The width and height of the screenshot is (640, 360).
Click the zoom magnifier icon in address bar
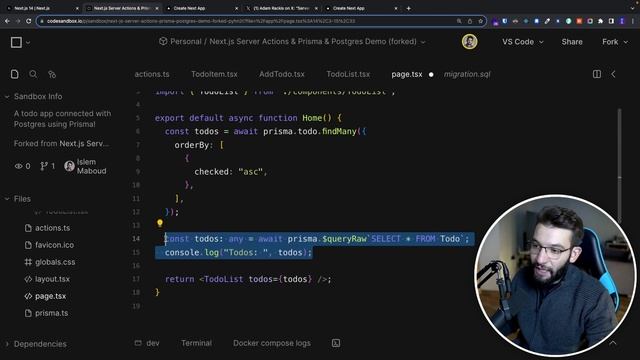tap(459, 21)
